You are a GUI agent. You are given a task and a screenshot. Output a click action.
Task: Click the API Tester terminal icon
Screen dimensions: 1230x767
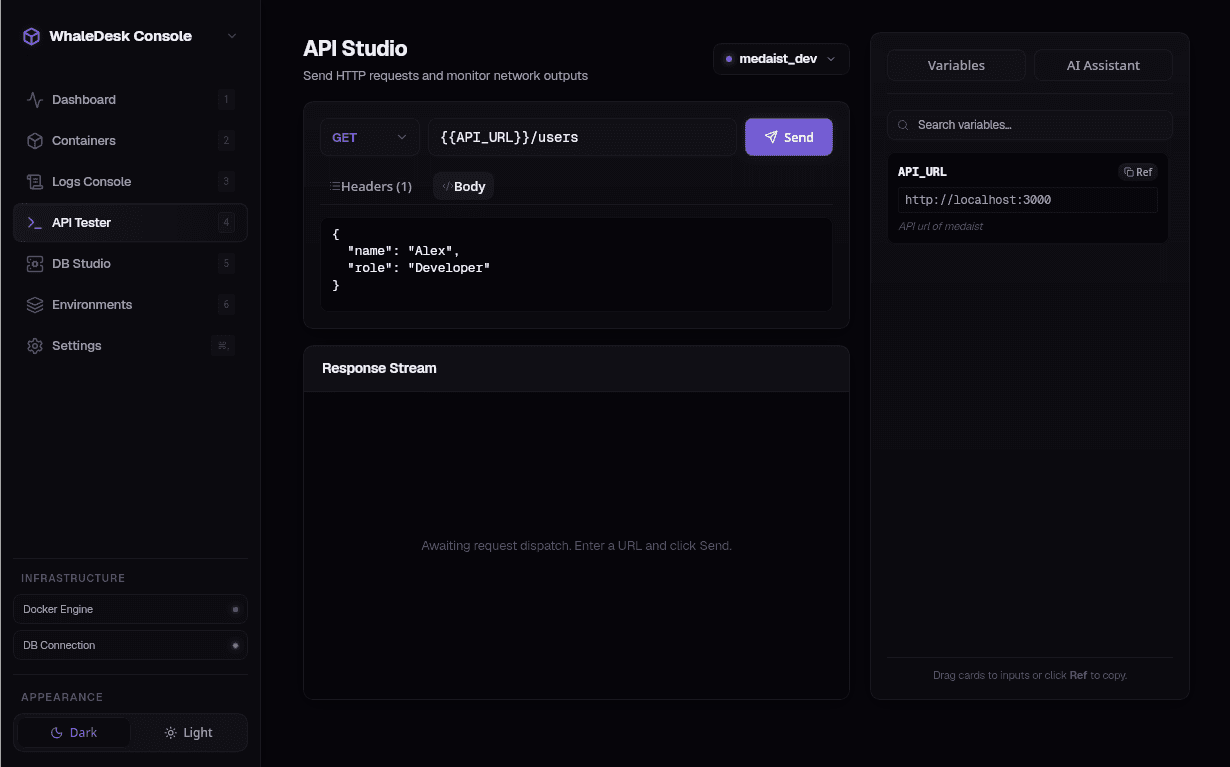(x=35, y=223)
